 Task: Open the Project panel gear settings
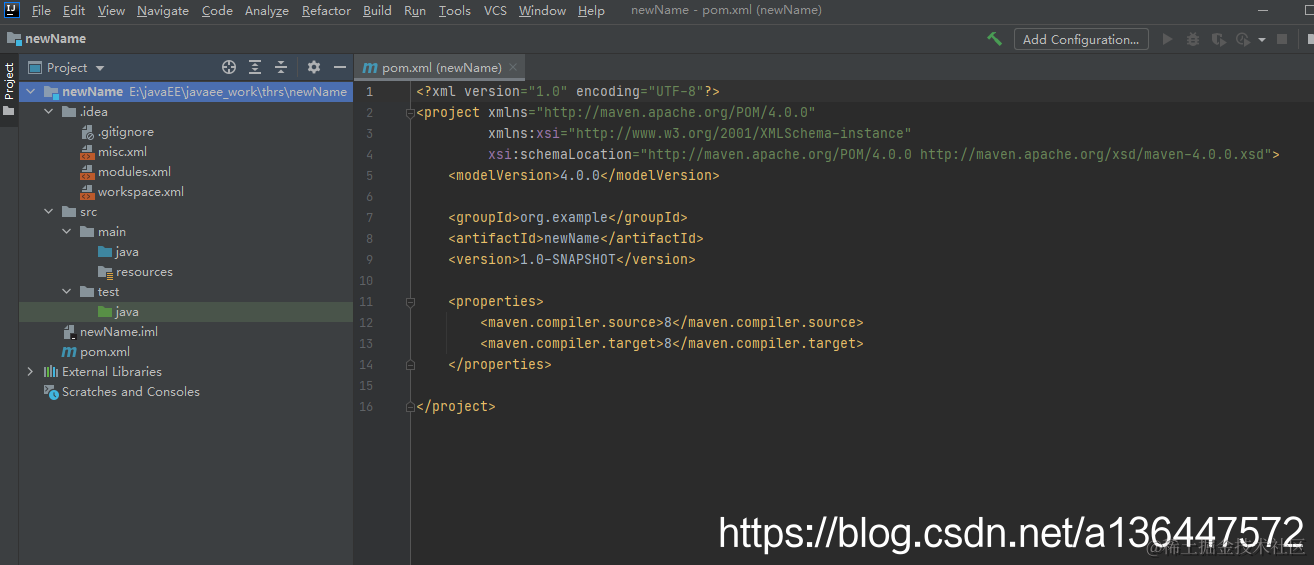point(314,67)
